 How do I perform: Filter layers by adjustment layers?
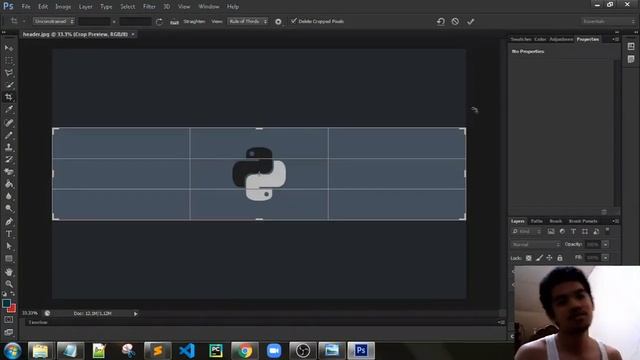[562, 231]
